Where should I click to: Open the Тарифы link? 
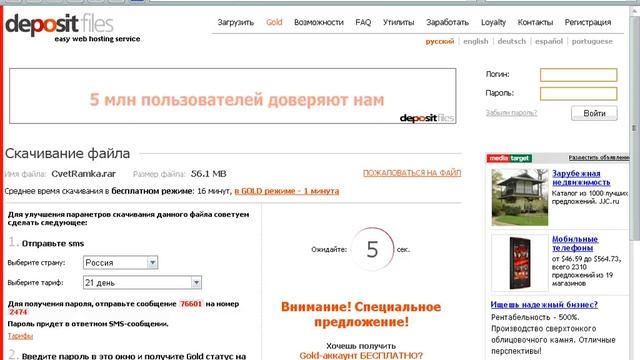coord(20,336)
